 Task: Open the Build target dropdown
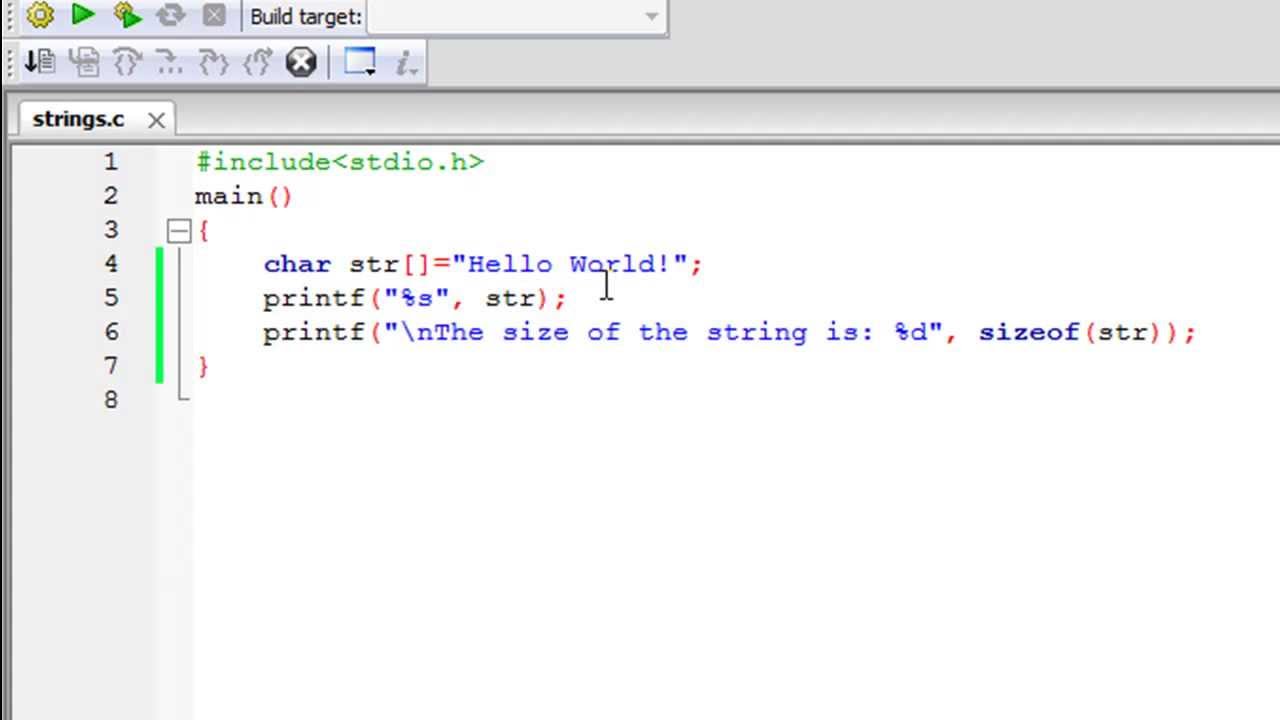point(517,16)
